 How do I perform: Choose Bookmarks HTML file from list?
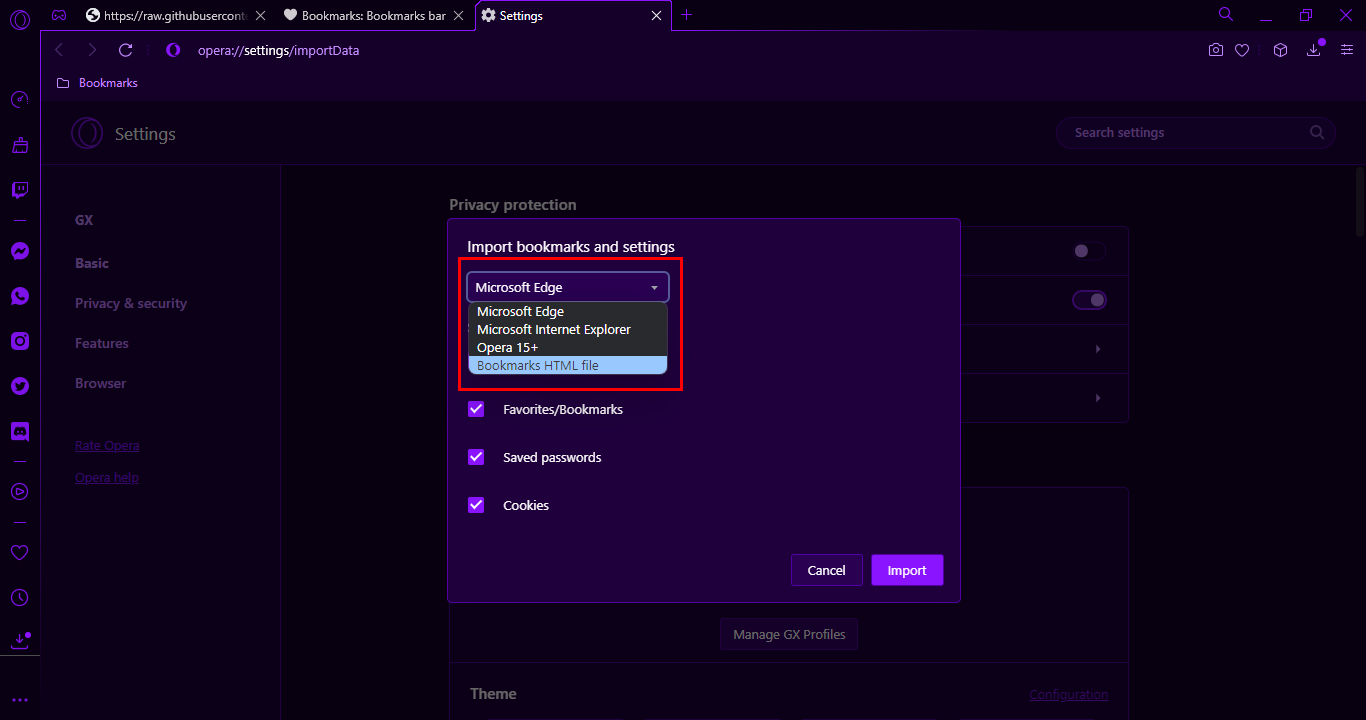tap(568, 366)
